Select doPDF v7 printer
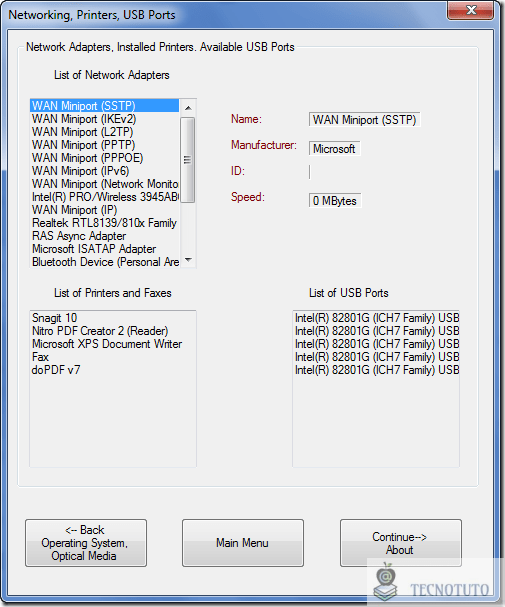Viewport: 505px width, 607px height. (x=113, y=370)
